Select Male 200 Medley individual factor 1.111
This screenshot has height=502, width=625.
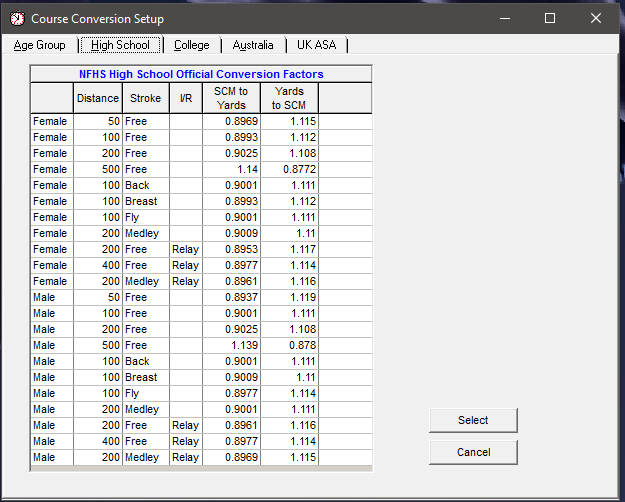pyautogui.click(x=289, y=409)
